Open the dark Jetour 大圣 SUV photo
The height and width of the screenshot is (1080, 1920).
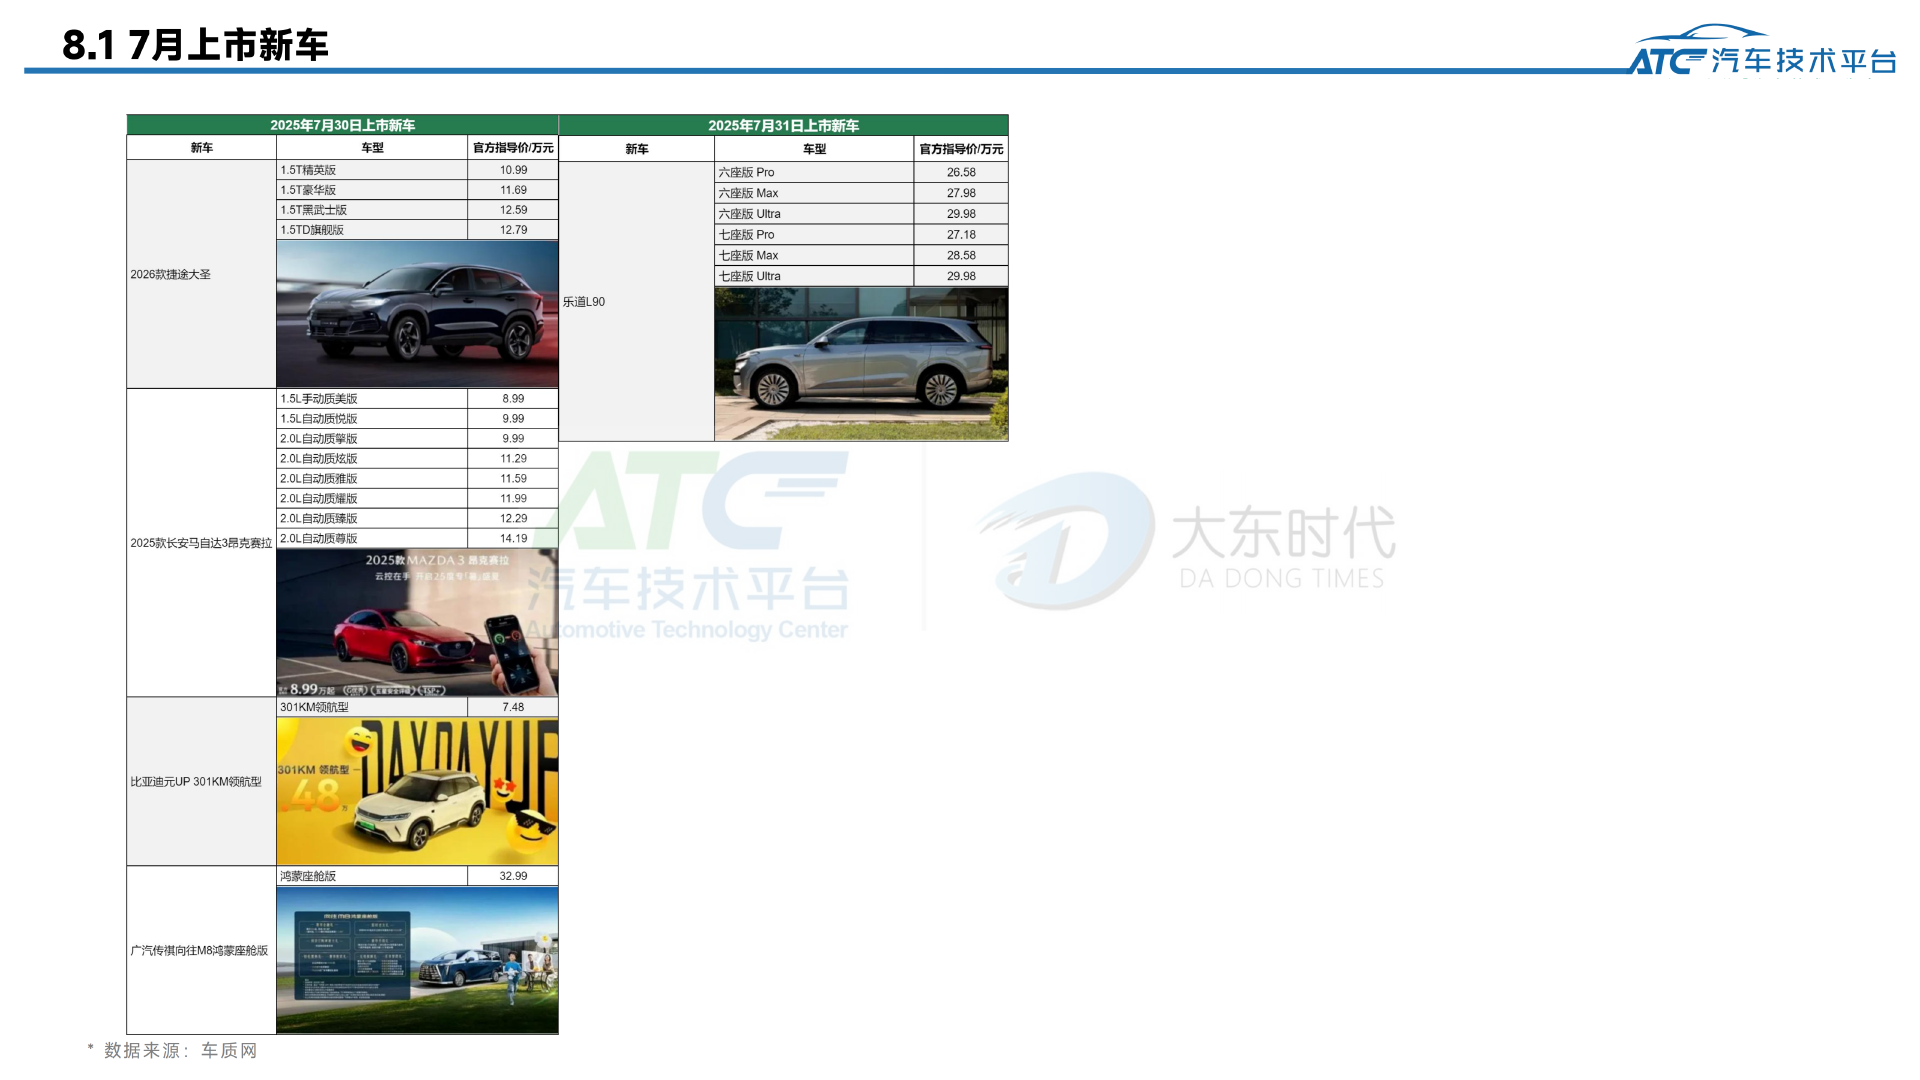(417, 314)
